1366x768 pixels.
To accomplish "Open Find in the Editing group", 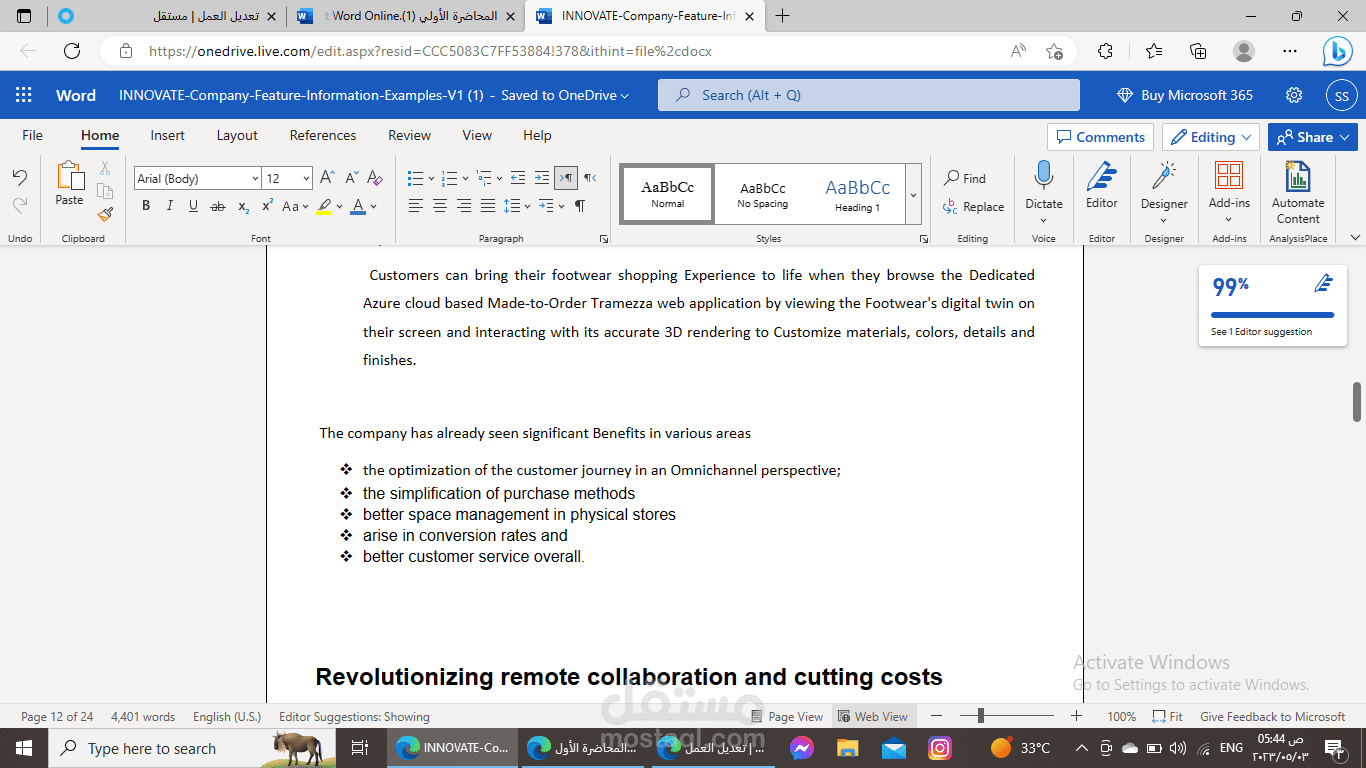I will pyautogui.click(x=965, y=178).
